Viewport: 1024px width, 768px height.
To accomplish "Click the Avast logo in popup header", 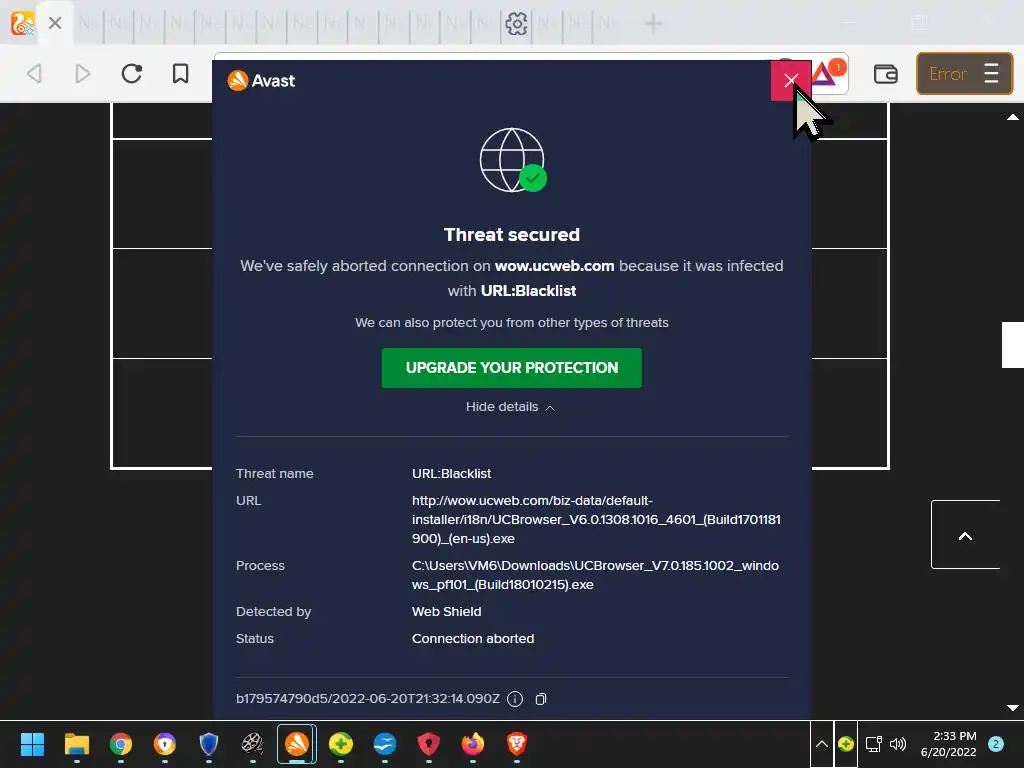I will point(261,80).
